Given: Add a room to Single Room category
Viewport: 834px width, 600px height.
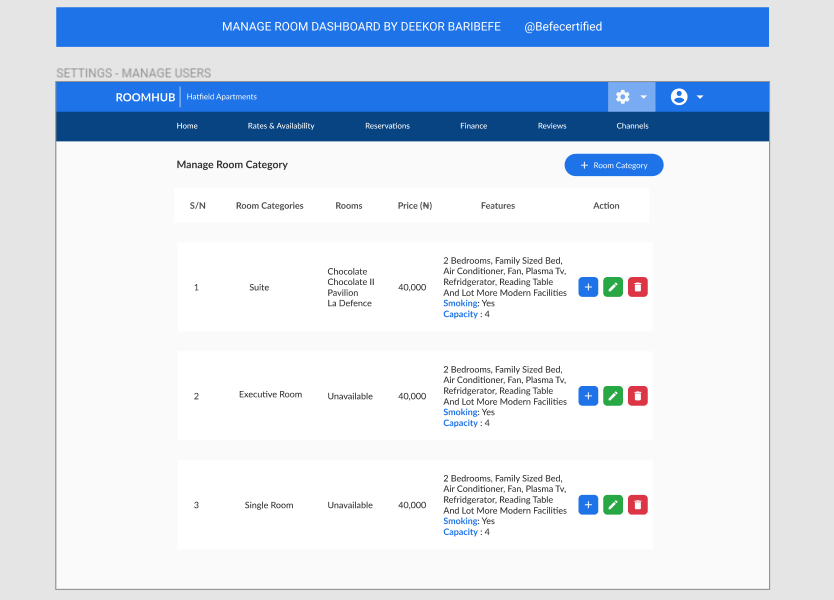Looking at the screenshot, I should 588,505.
